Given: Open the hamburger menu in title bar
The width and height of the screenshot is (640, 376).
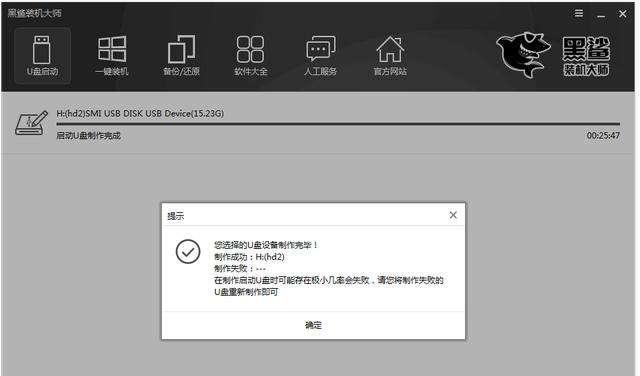Looking at the screenshot, I should (579, 13).
